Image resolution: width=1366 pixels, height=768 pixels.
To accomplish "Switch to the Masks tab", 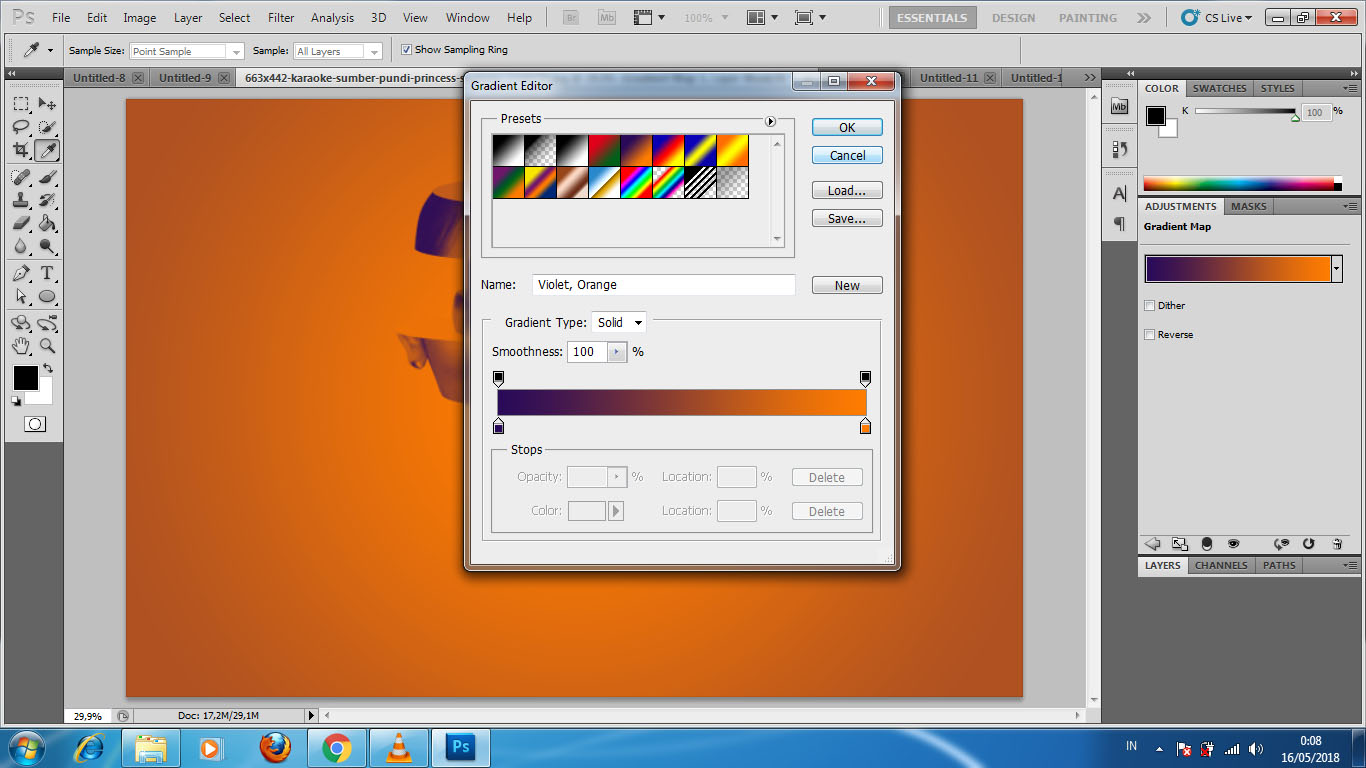I will coord(1248,206).
